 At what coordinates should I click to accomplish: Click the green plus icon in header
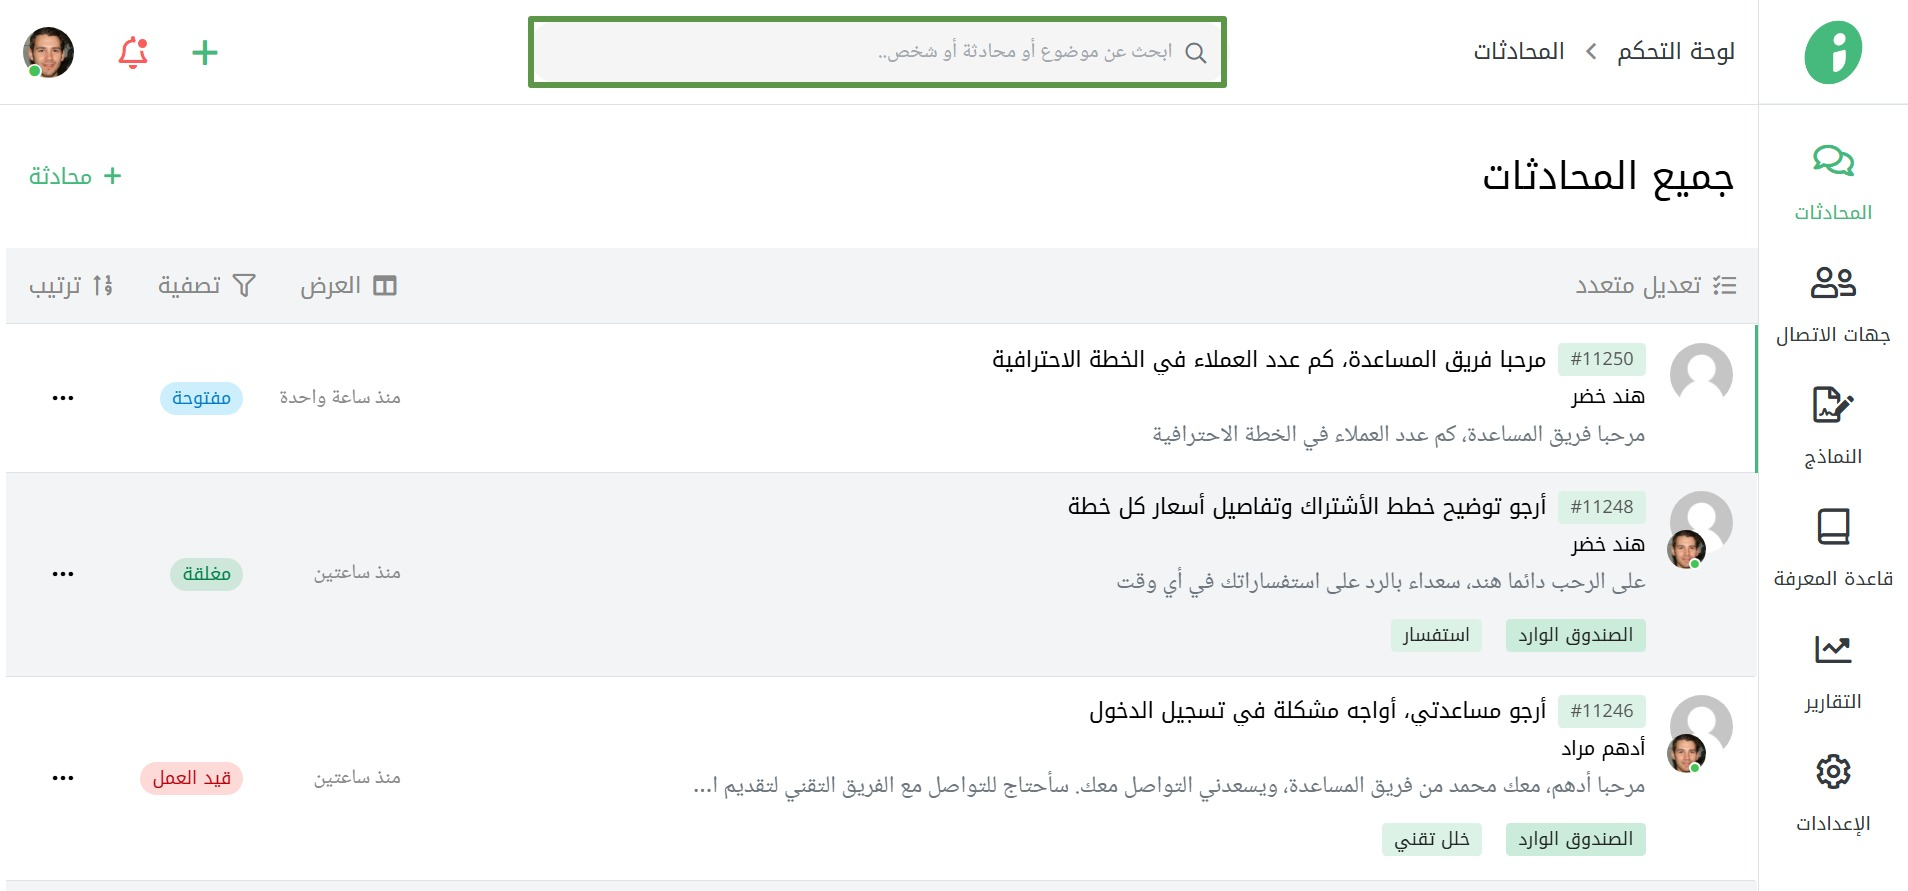(205, 52)
